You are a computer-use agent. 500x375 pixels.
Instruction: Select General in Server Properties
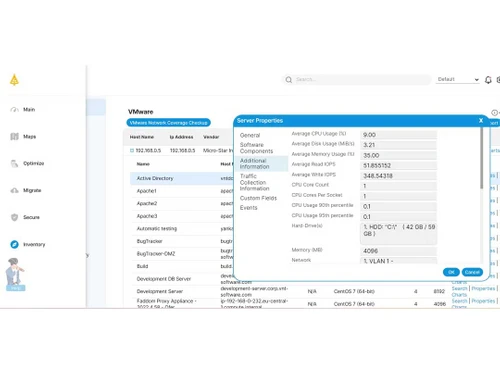(x=250, y=135)
